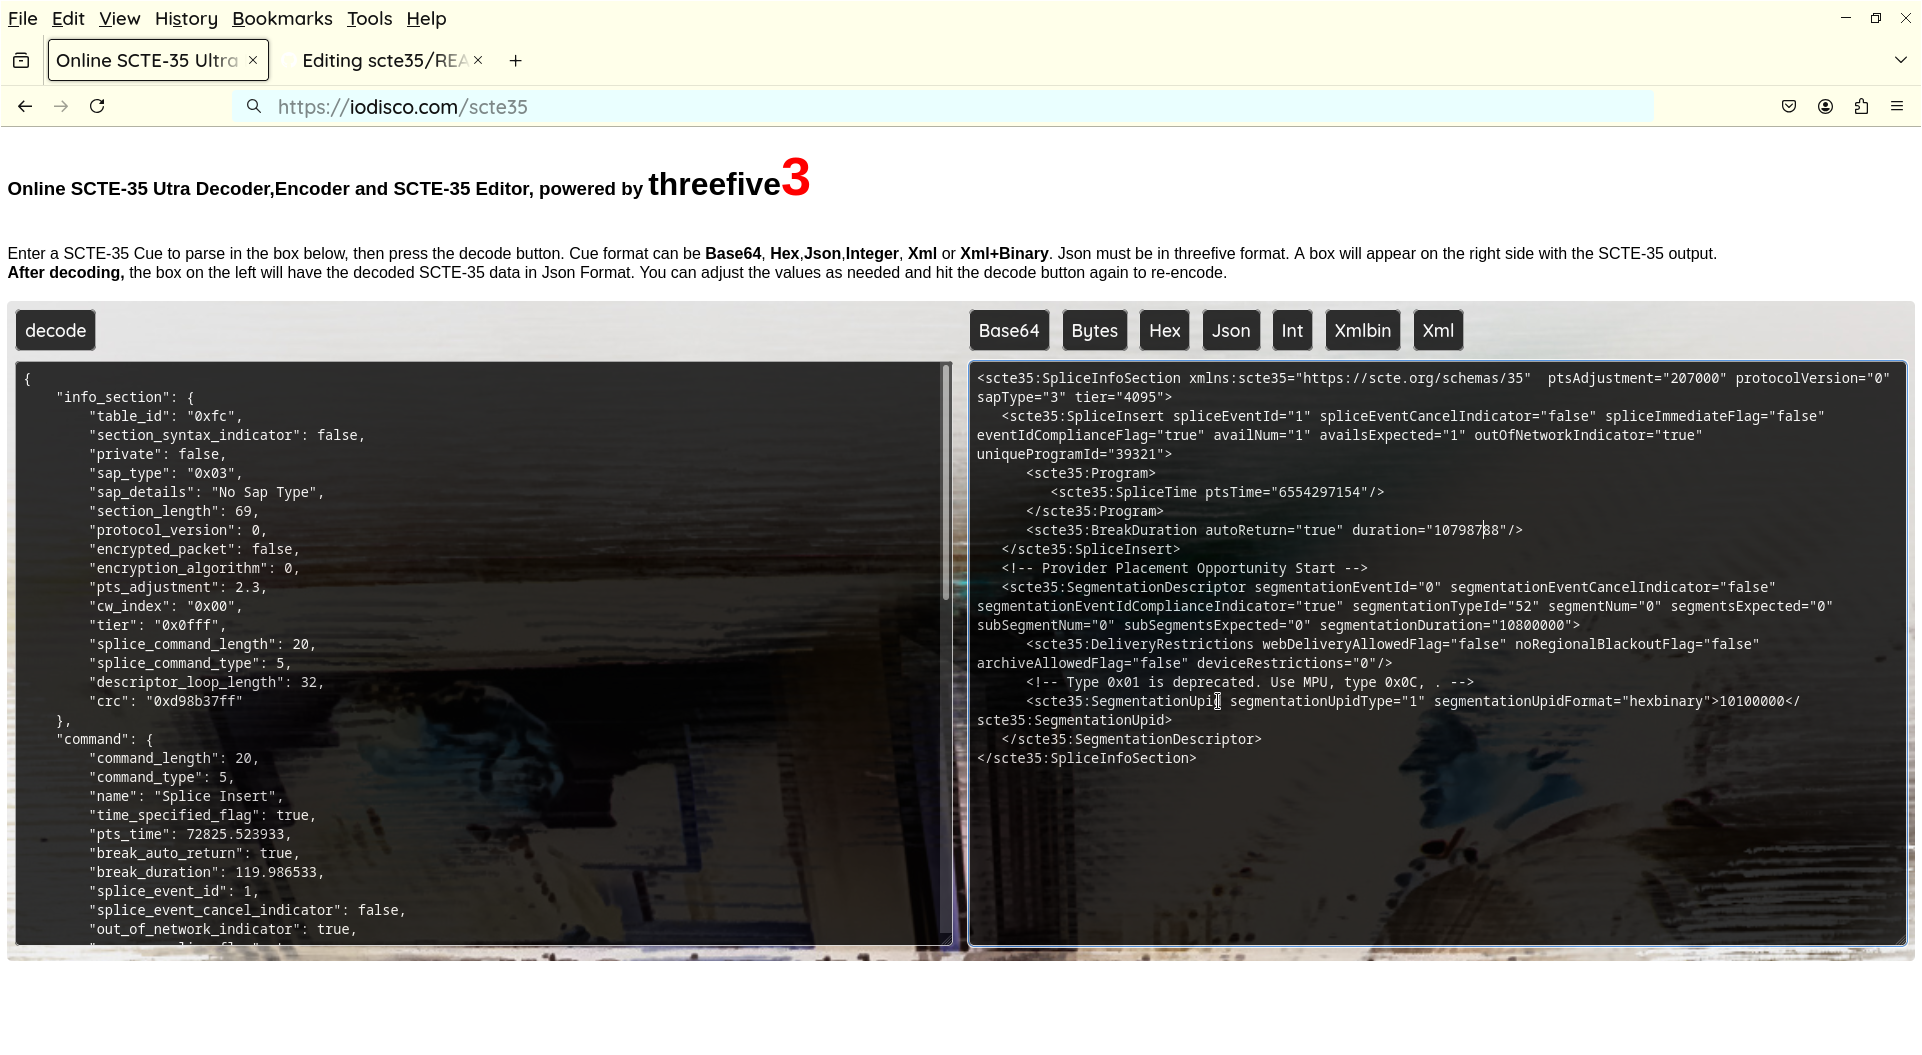Viewport: 1922px width, 1055px height.
Task: Open the Firefox View tab icon
Action: 21,60
